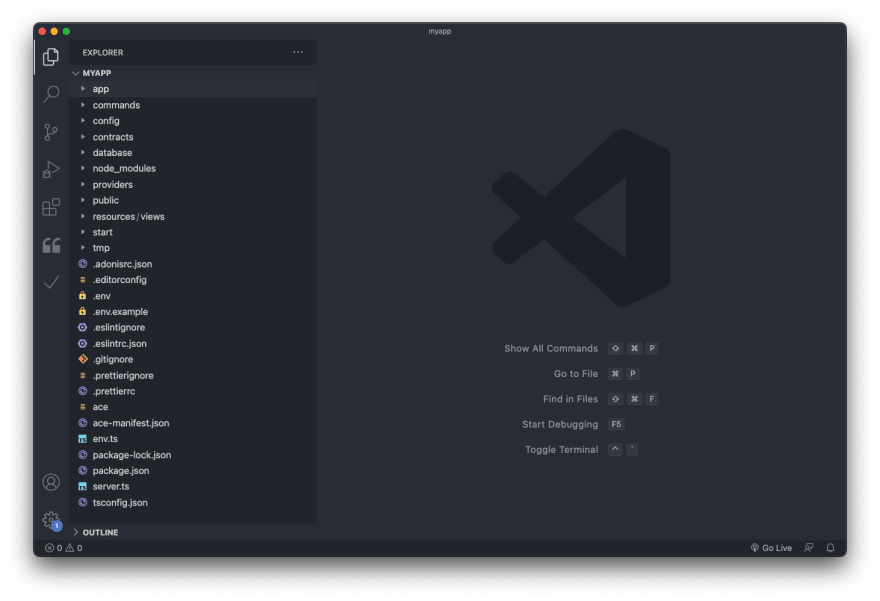The image size is (880, 601).
Task: Open the .eslintignore file
Action: 192,328
